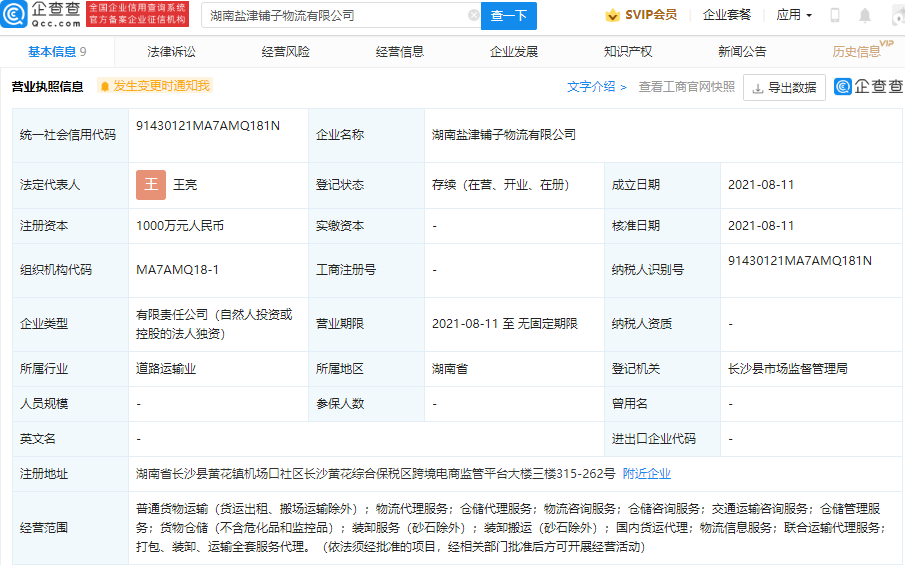Open 王亮 legal representative link
The image size is (905, 565).
(185, 185)
